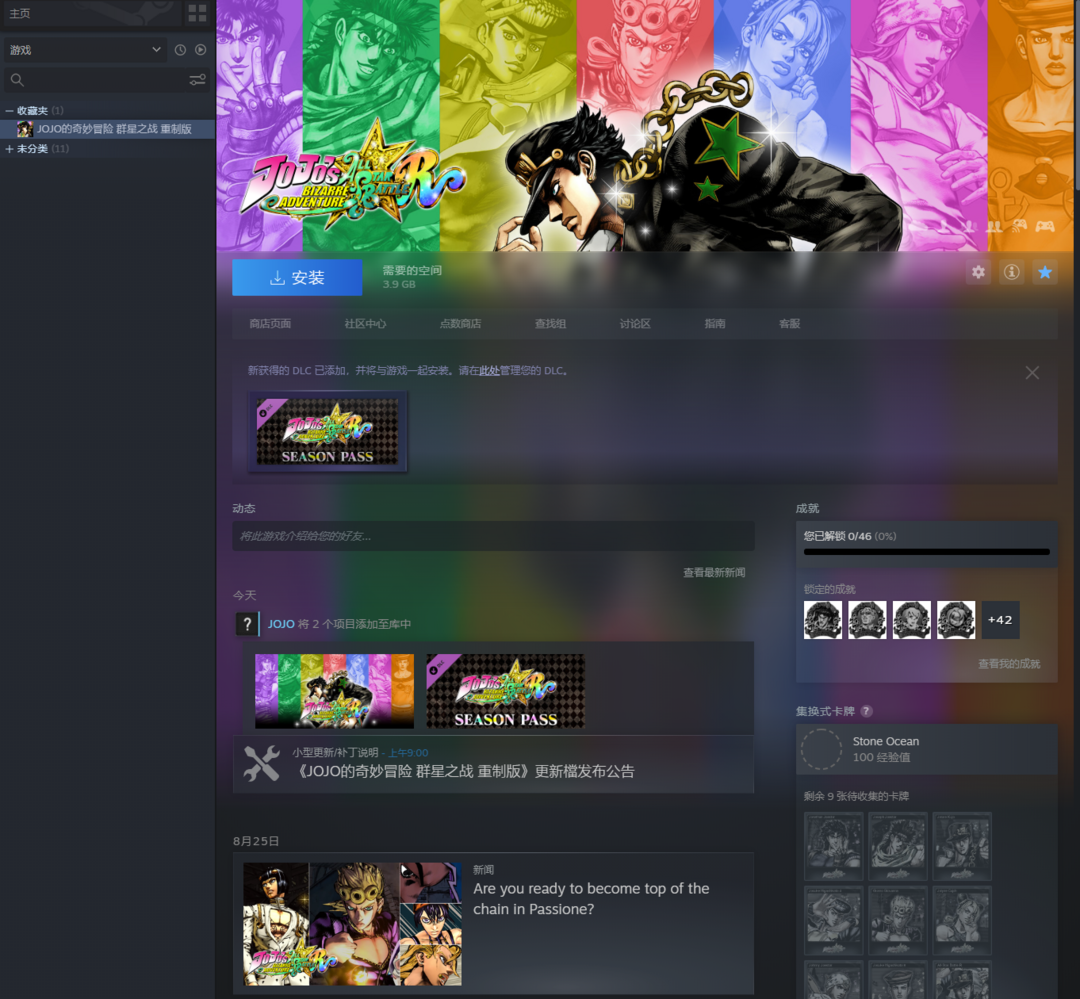Open the 查找组 tab
Screen dimensions: 1080x999
550,323
